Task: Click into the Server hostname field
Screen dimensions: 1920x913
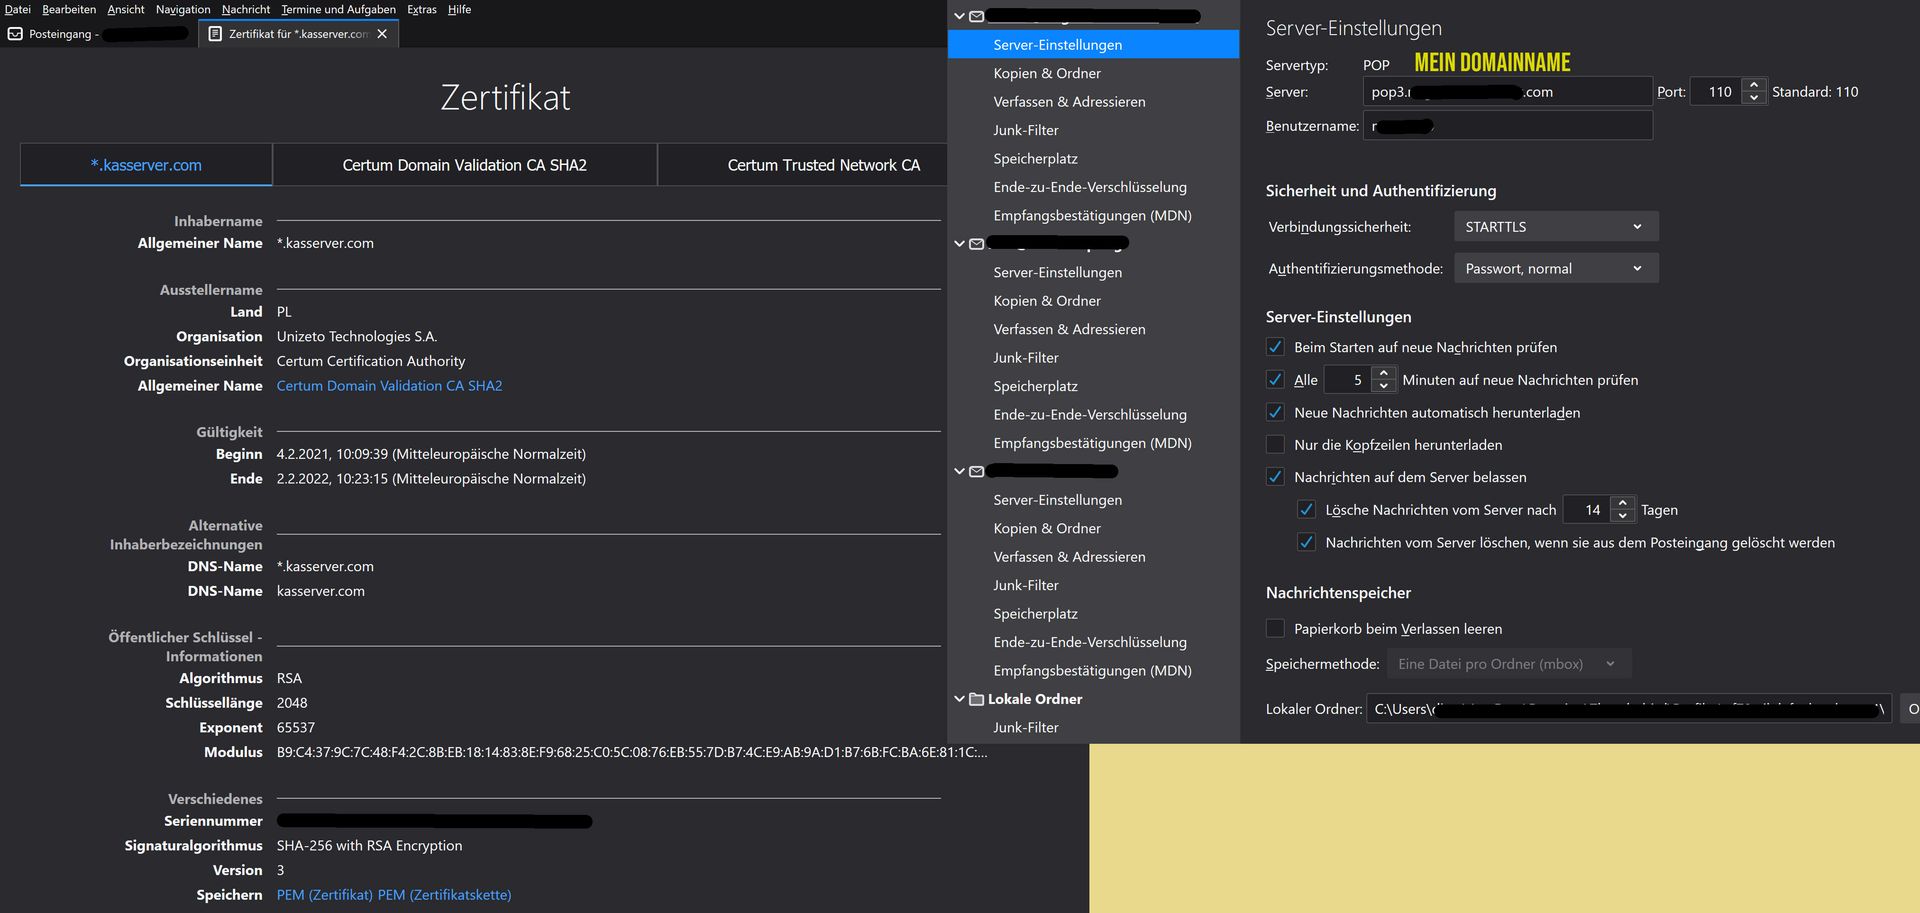Action: pos(1506,92)
